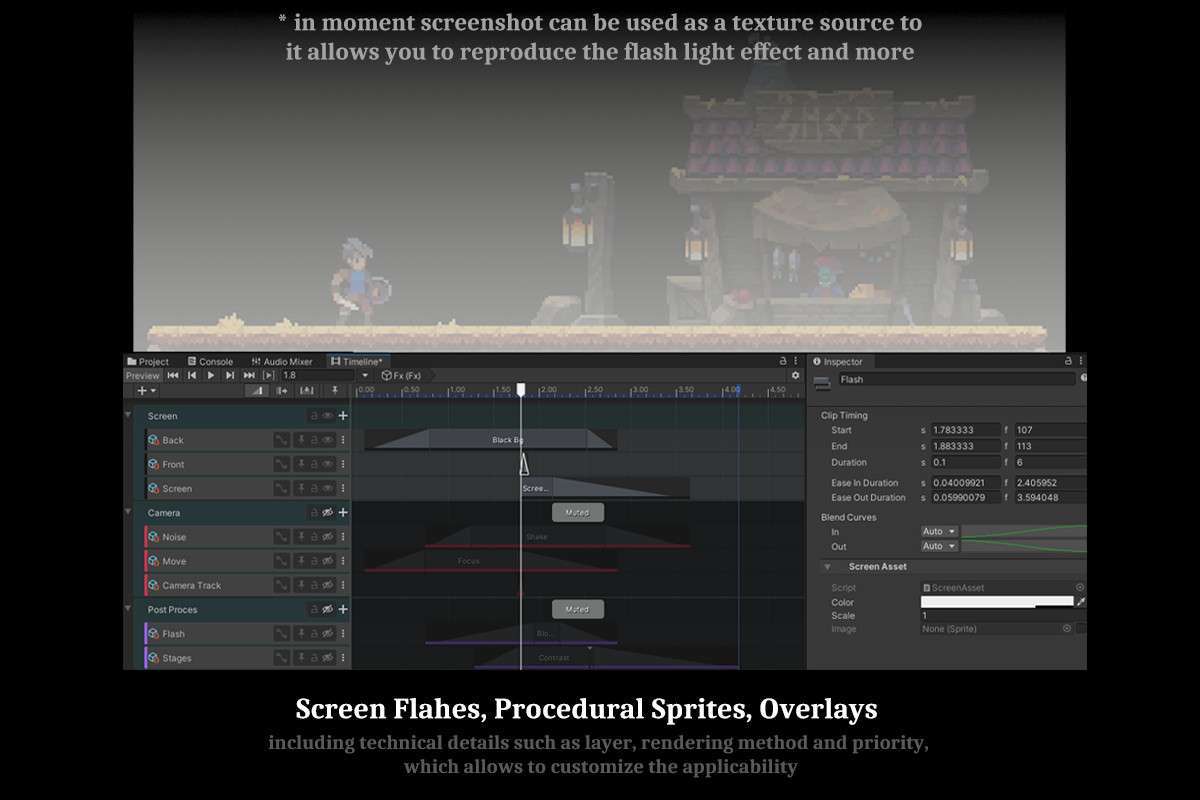Jump to end of Timeline
Viewport: 1200px width, 800px height.
(249, 375)
